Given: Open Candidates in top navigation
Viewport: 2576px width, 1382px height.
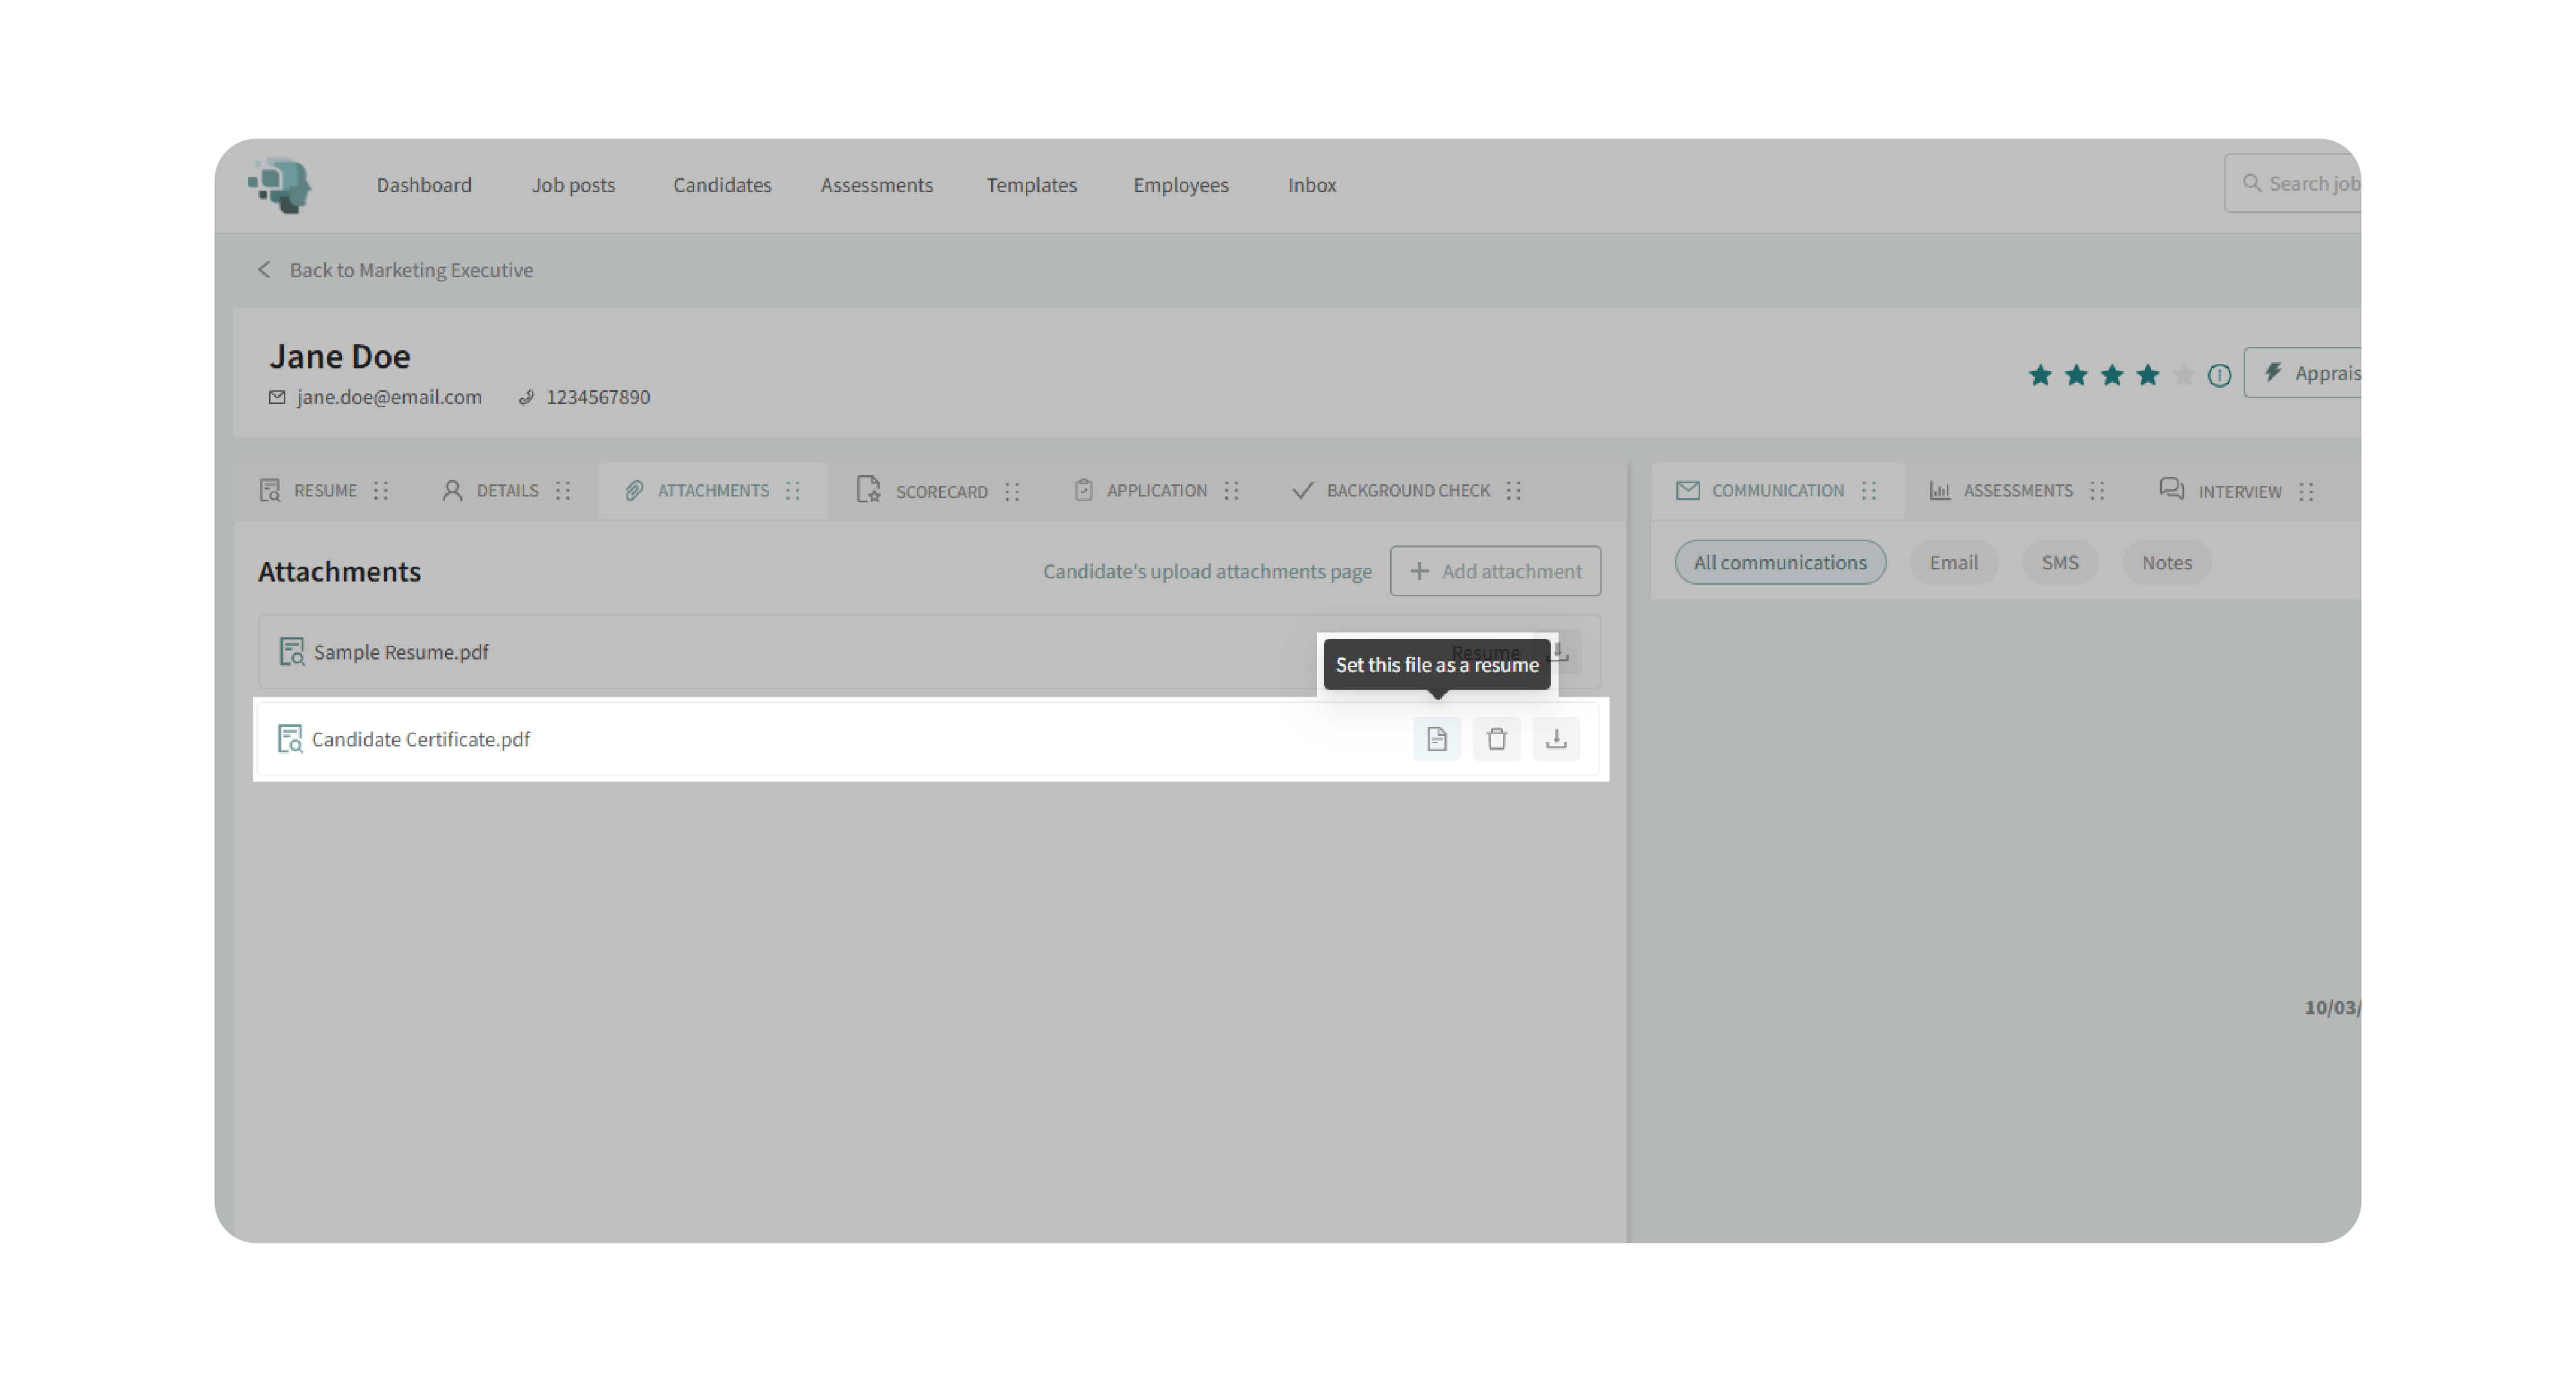Looking at the screenshot, I should (x=722, y=185).
